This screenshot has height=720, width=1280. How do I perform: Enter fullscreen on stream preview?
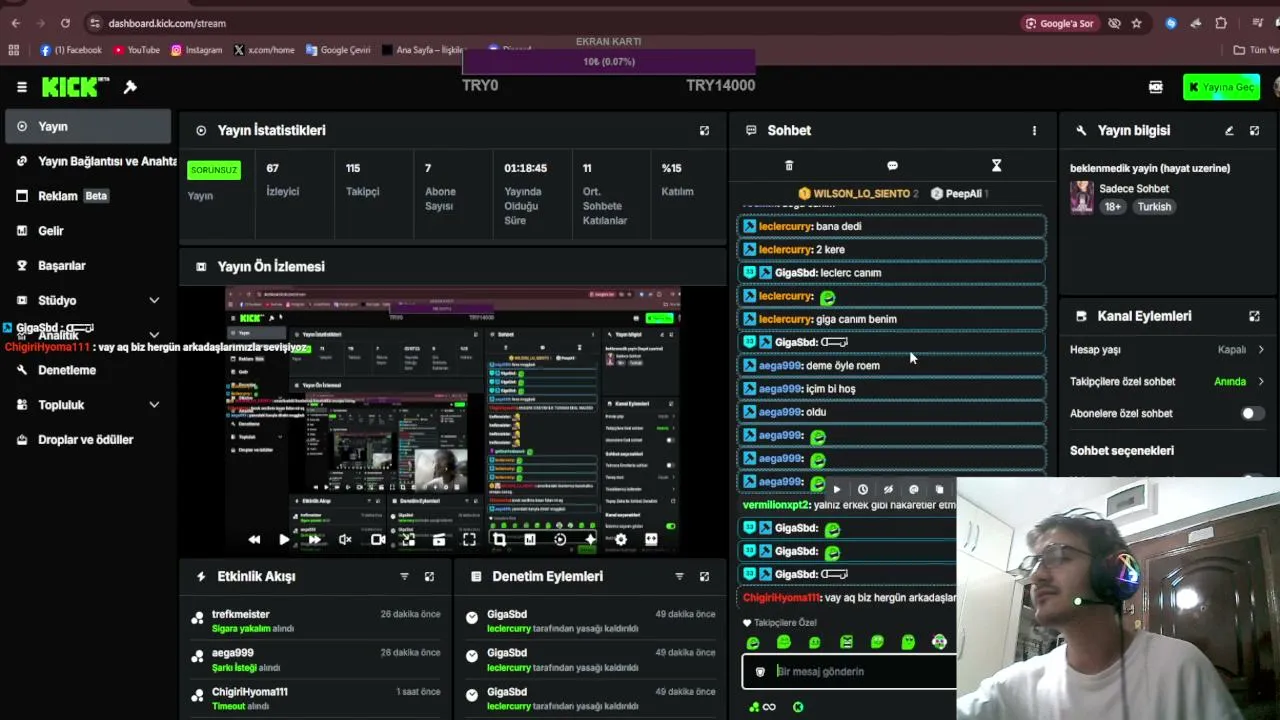[469, 539]
